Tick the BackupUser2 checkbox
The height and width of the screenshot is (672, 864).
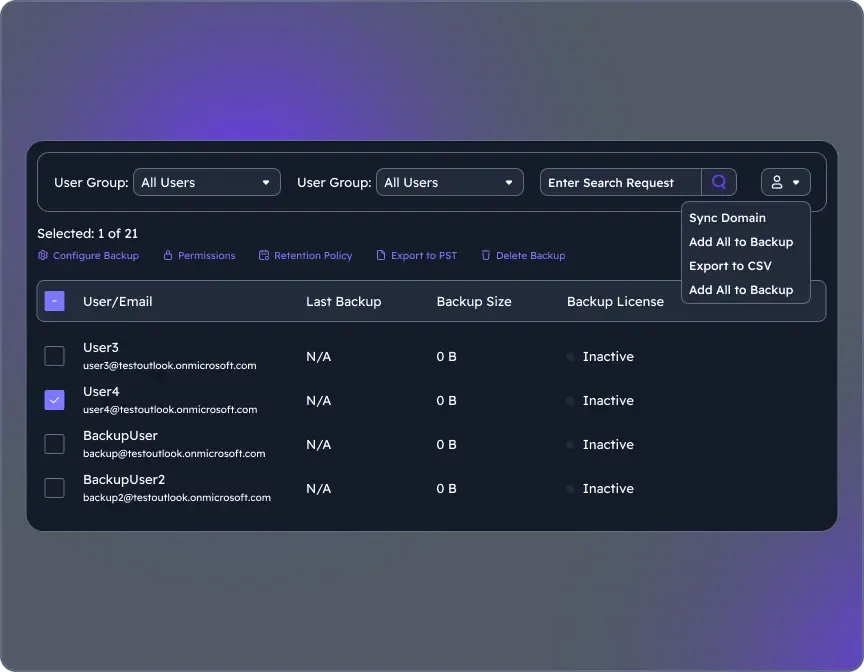[x=55, y=488]
